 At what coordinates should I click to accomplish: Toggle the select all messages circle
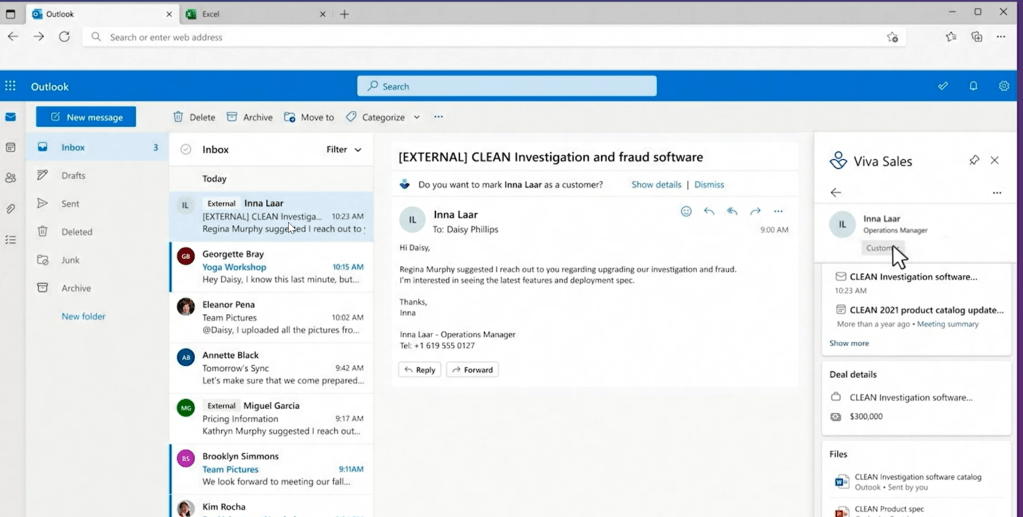[x=185, y=150]
